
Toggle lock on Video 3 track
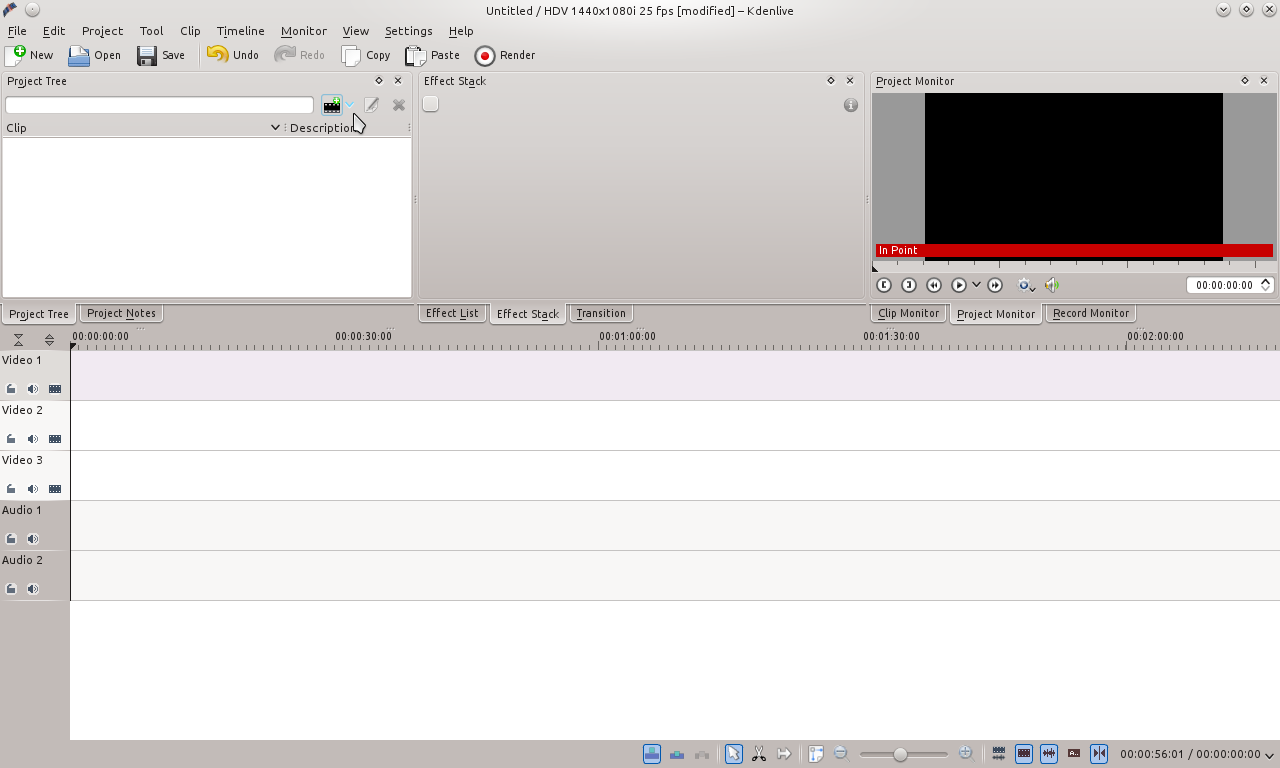[x=11, y=489]
